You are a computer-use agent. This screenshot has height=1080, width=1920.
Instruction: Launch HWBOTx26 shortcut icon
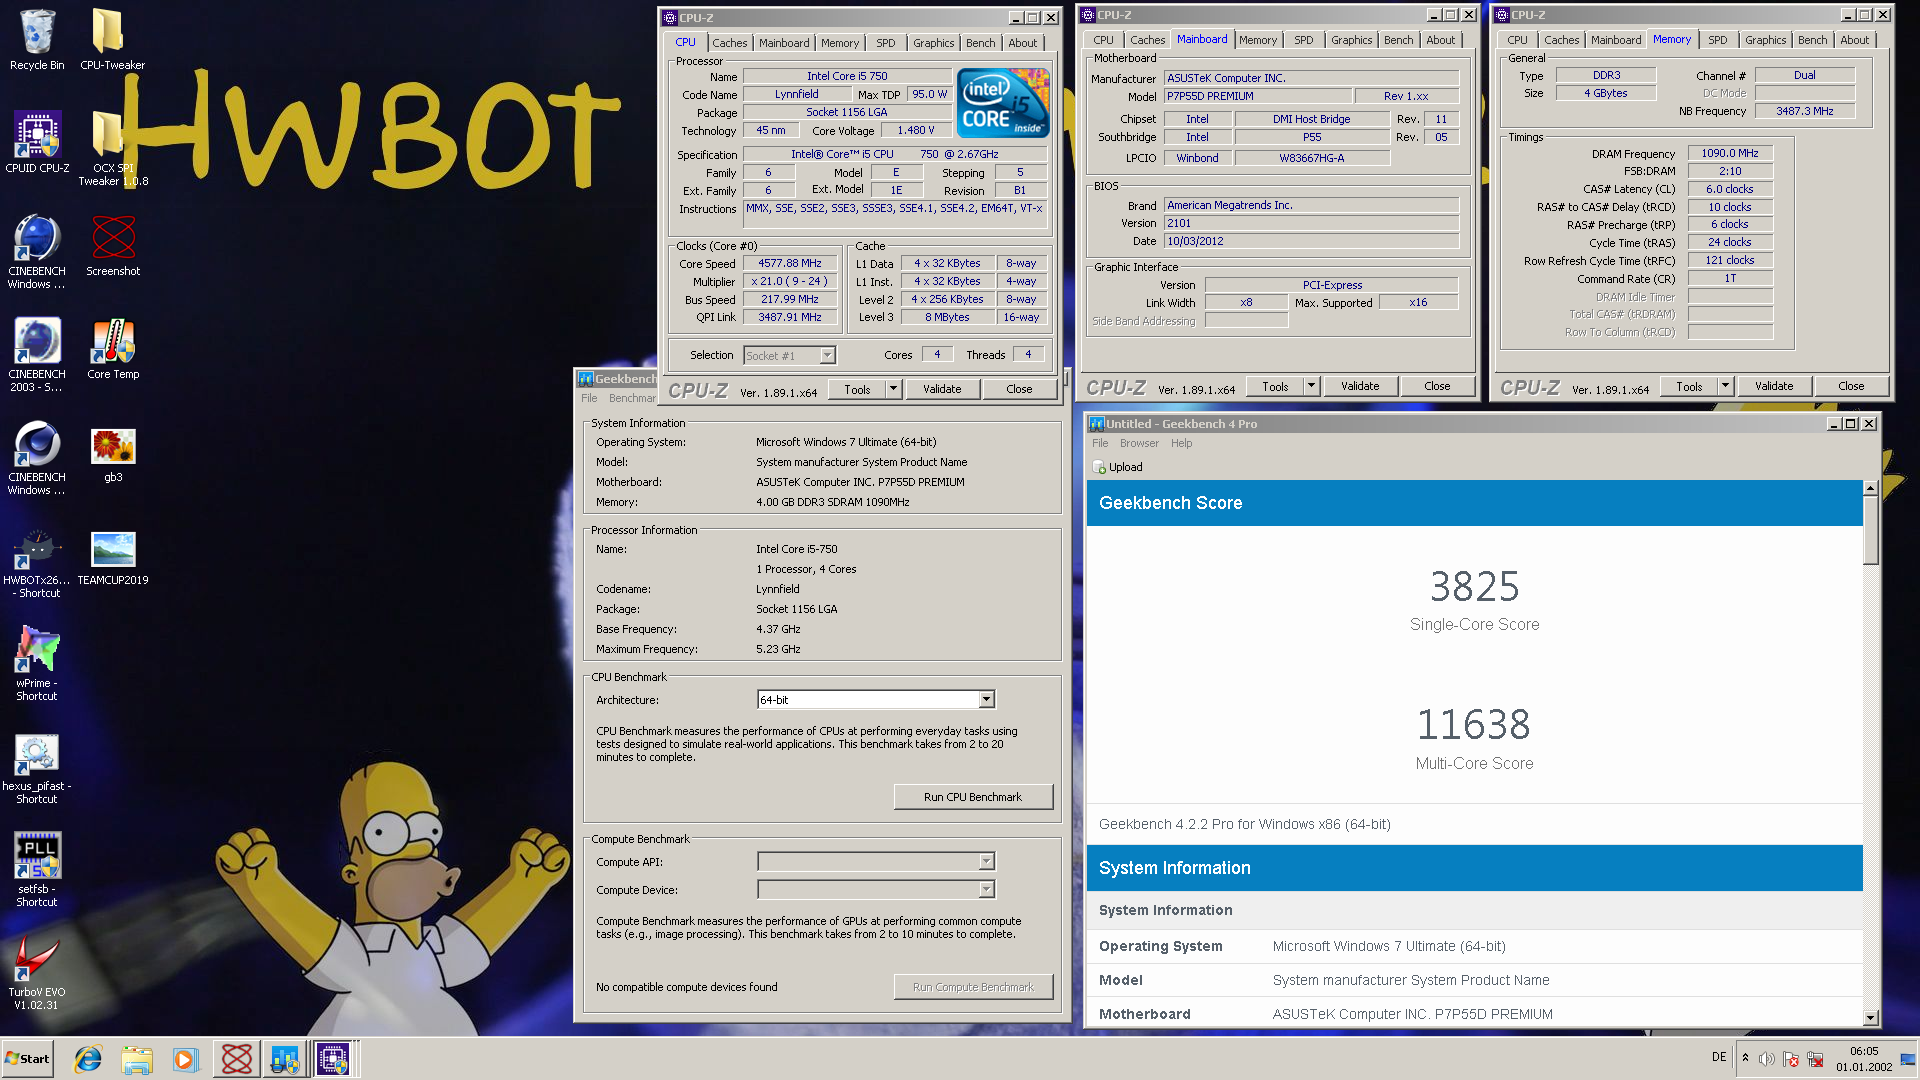point(37,561)
